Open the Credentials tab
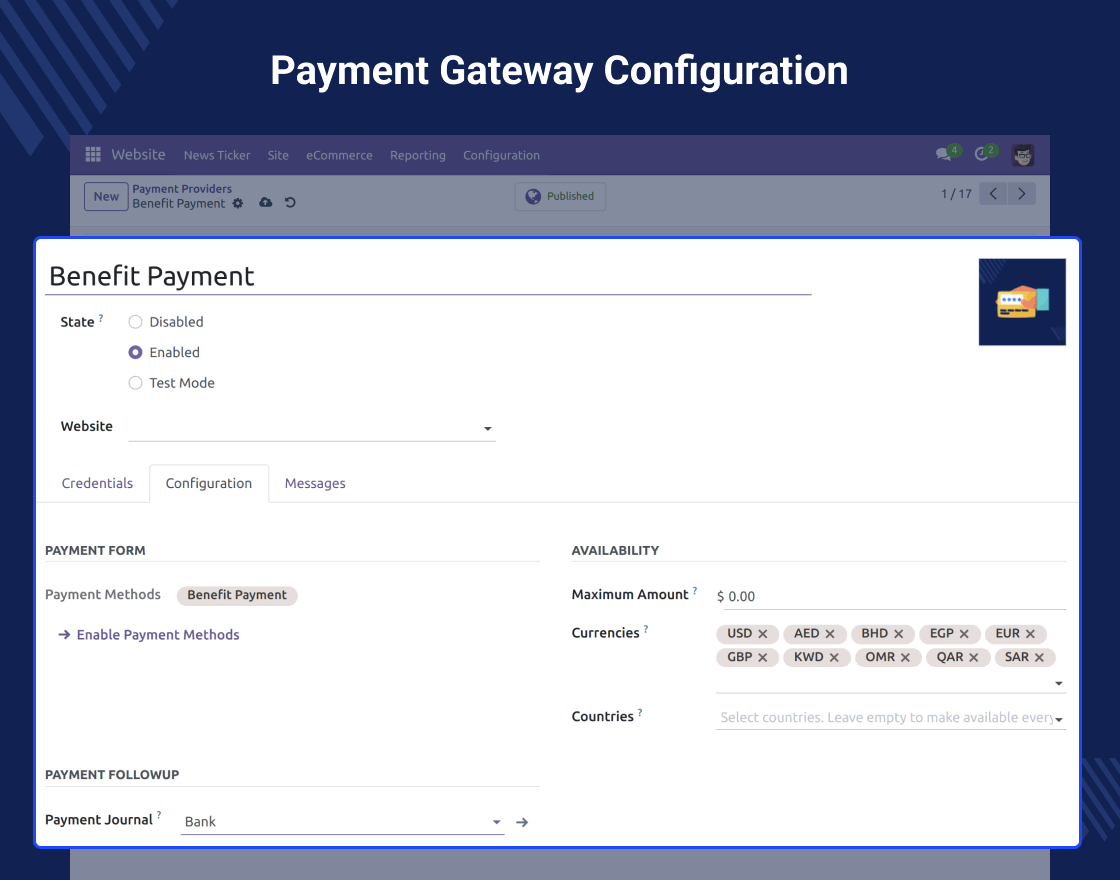Viewport: 1120px width, 880px height. tap(97, 484)
